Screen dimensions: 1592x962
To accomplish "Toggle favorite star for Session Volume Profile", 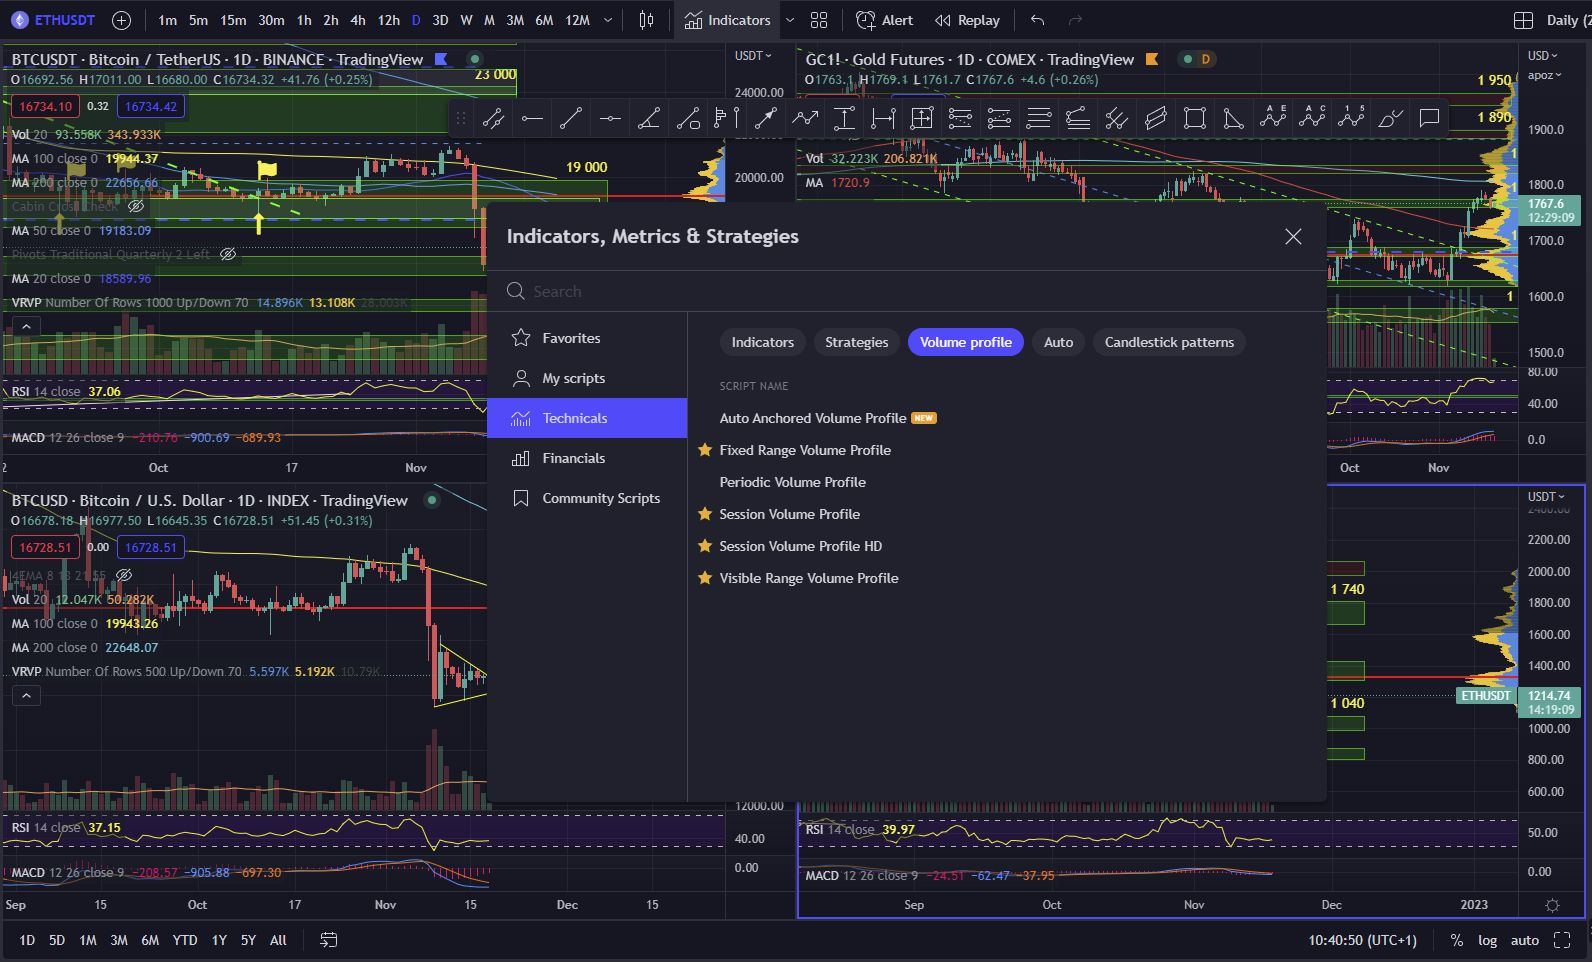I will tap(705, 514).
